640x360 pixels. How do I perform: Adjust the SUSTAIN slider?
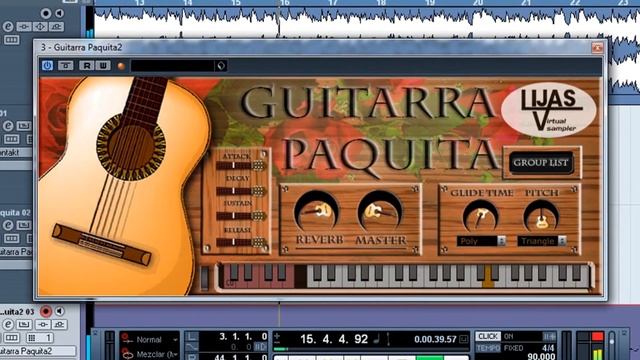coord(241,216)
